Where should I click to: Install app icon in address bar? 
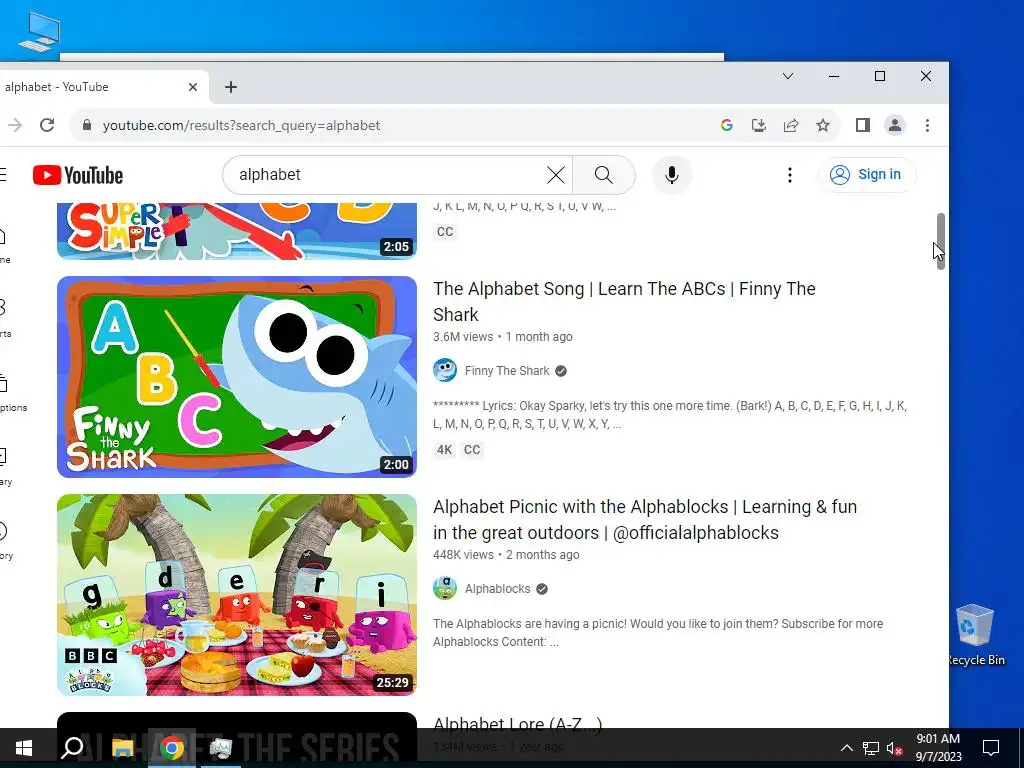coord(758,125)
